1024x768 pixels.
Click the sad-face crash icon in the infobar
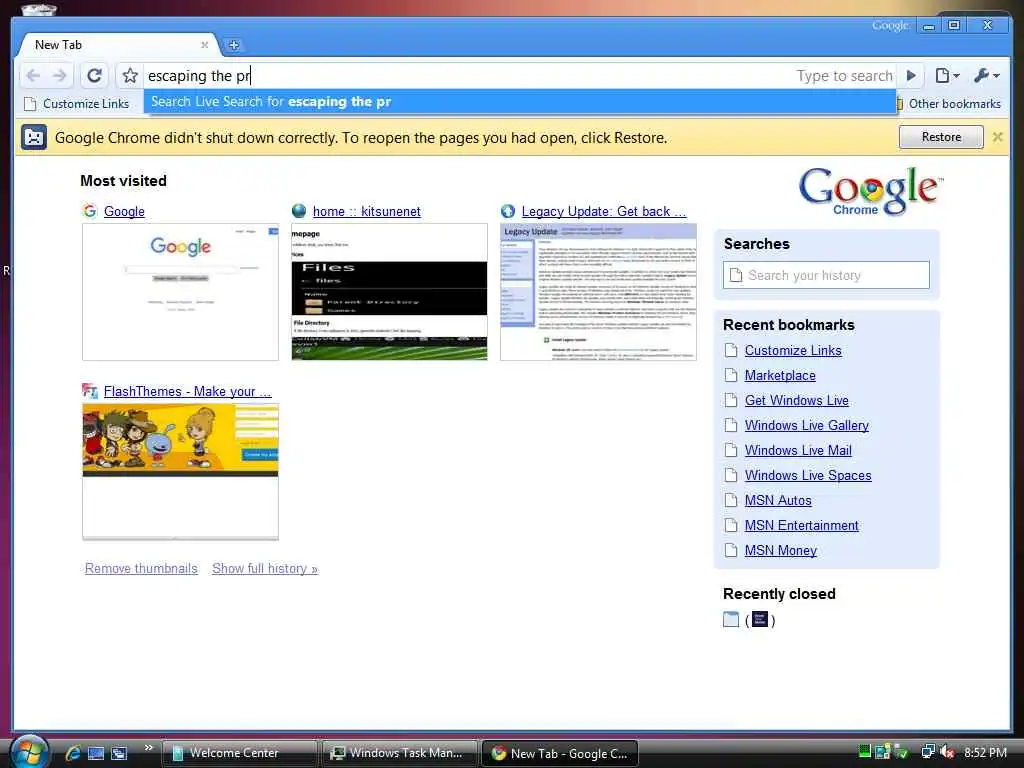[x=34, y=137]
